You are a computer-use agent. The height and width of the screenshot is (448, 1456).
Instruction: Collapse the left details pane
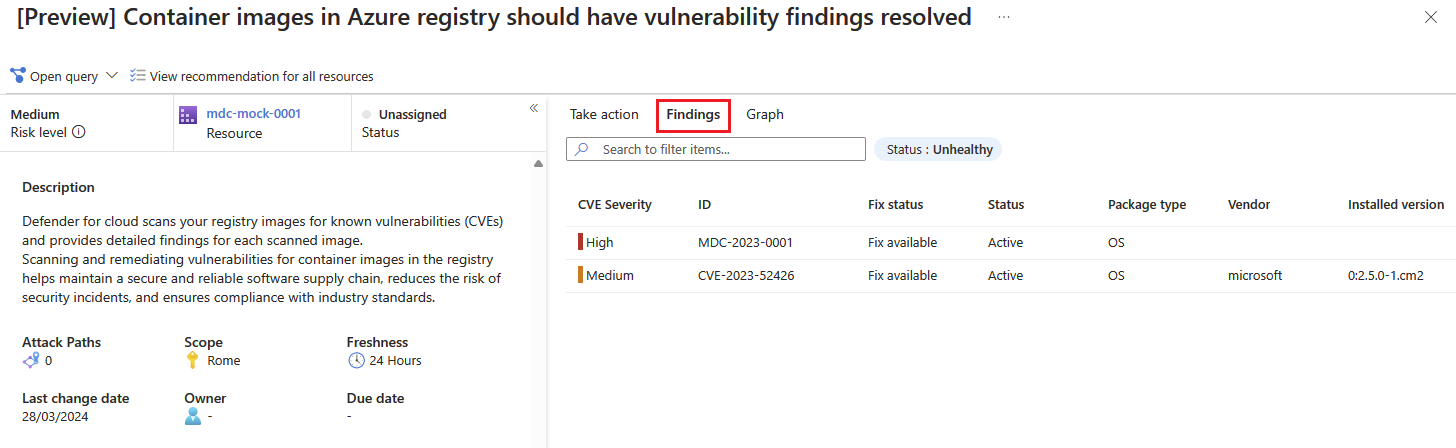coord(534,108)
